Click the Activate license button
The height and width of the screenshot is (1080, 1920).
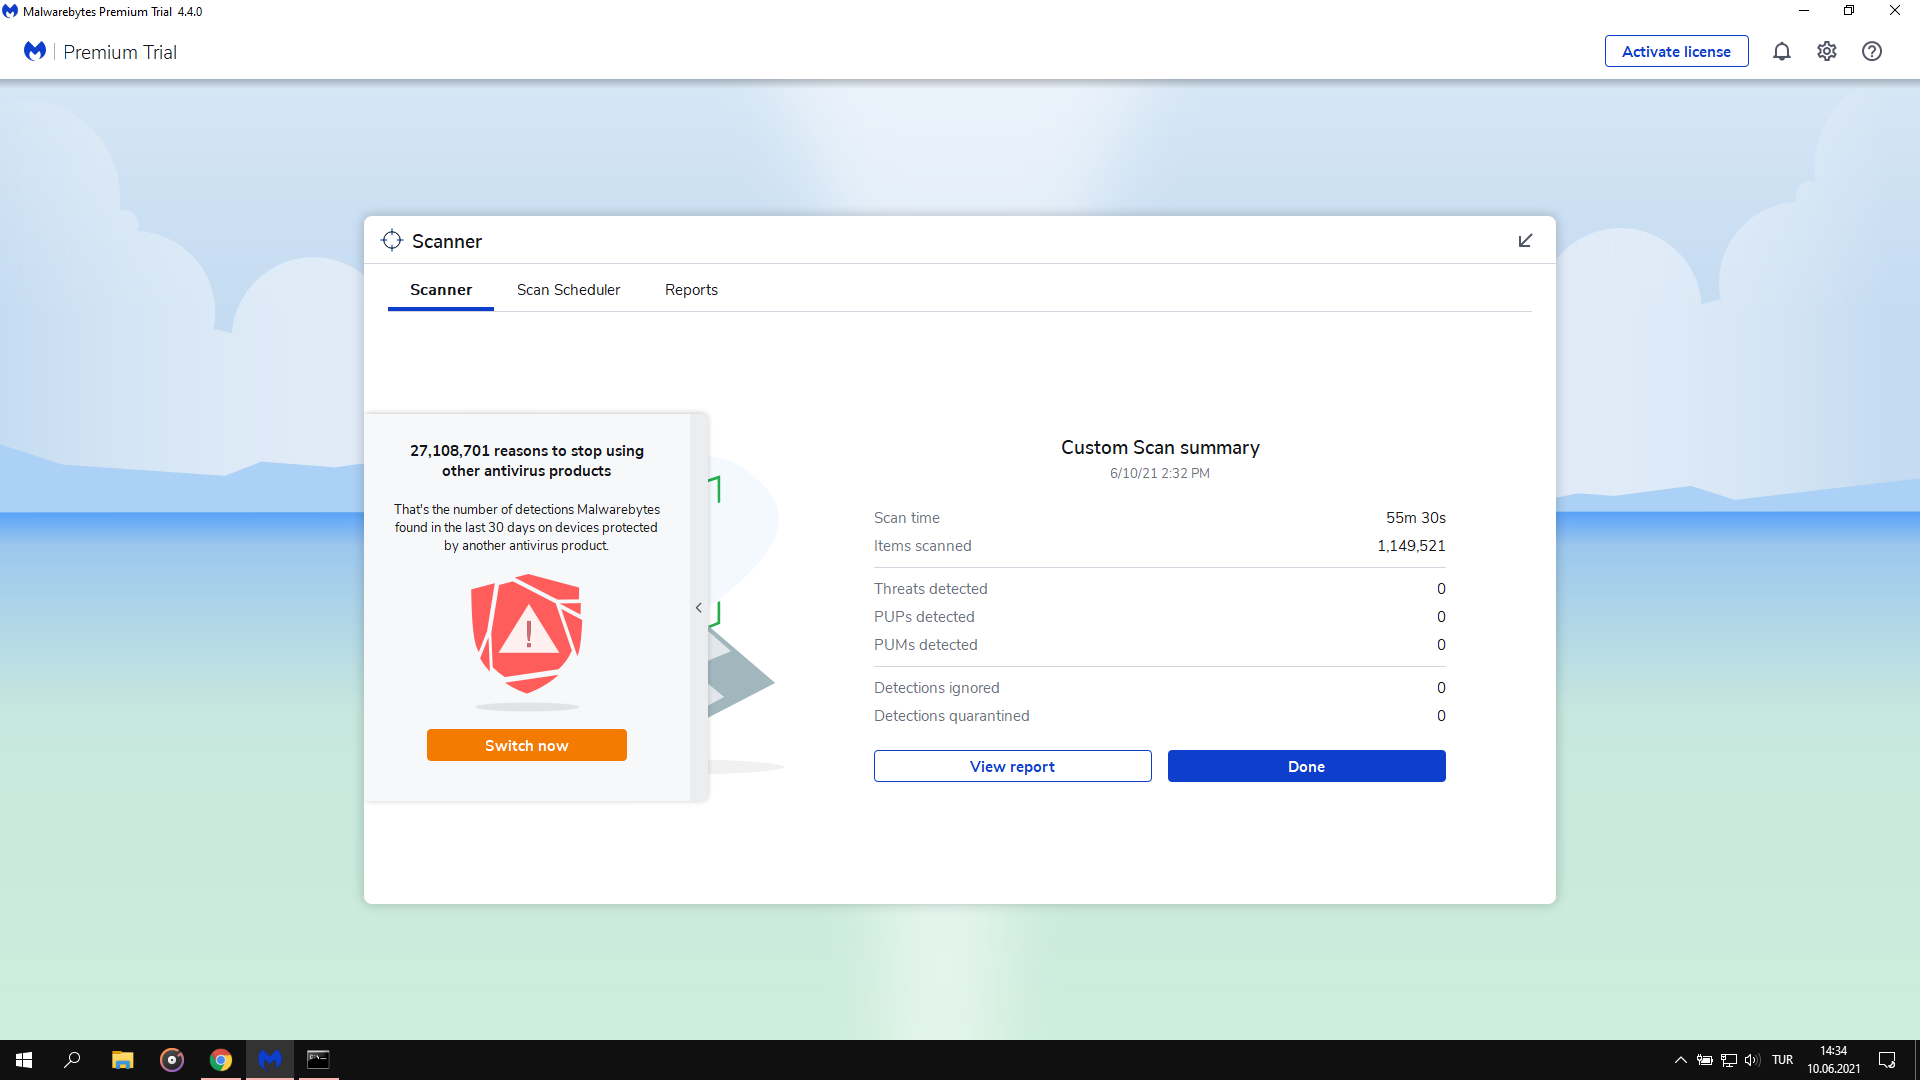(x=1676, y=52)
